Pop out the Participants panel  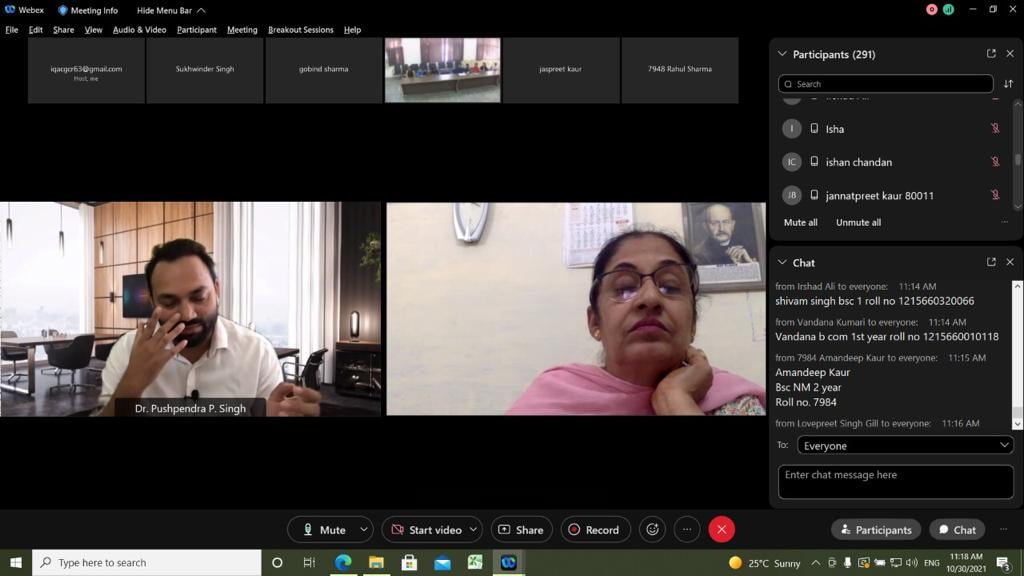coord(991,54)
